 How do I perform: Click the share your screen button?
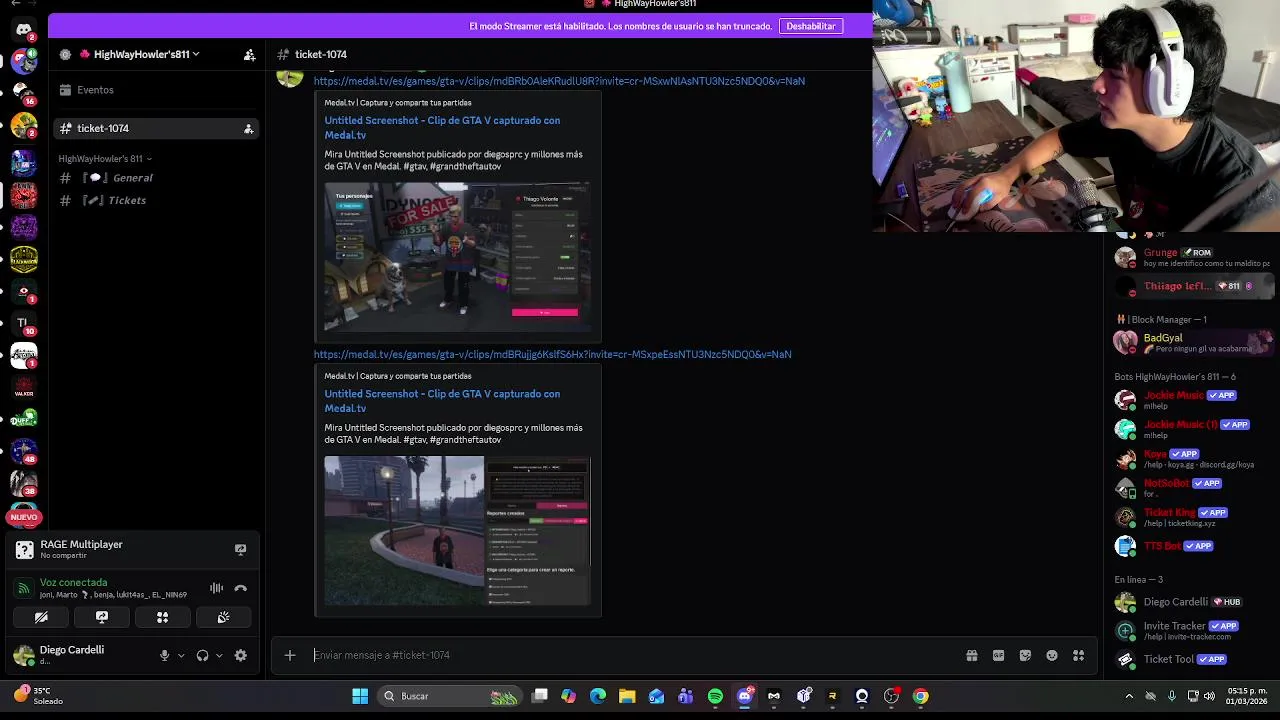click(x=102, y=617)
